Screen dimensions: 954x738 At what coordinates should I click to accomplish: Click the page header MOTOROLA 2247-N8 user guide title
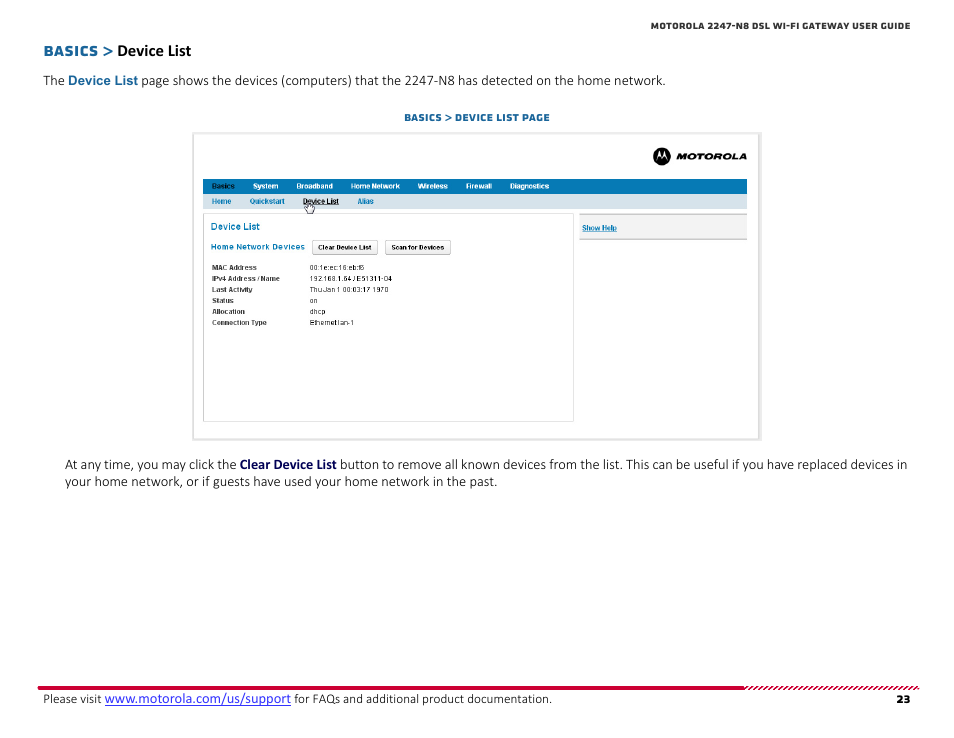pos(781,26)
